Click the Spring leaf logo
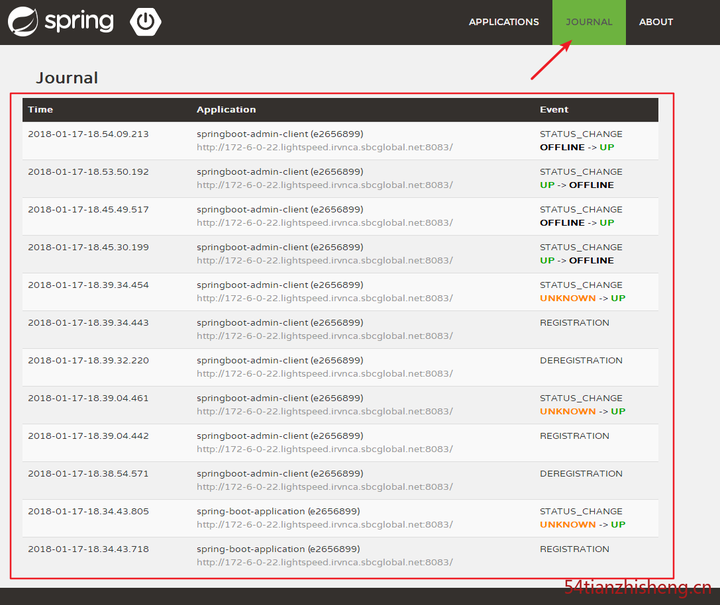The width and height of the screenshot is (720, 605). coord(23,22)
